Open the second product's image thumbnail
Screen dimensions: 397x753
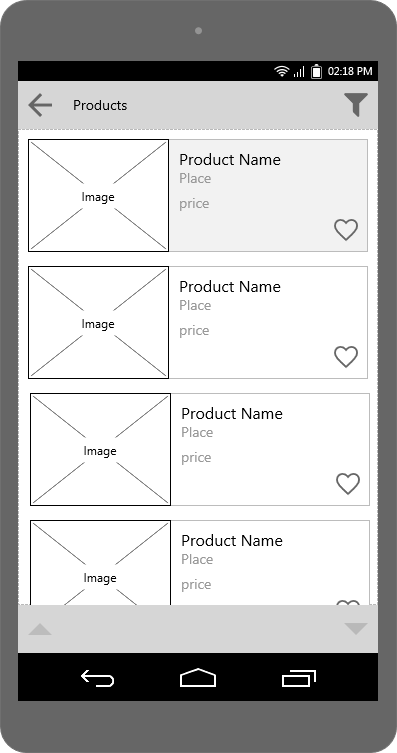point(98,322)
